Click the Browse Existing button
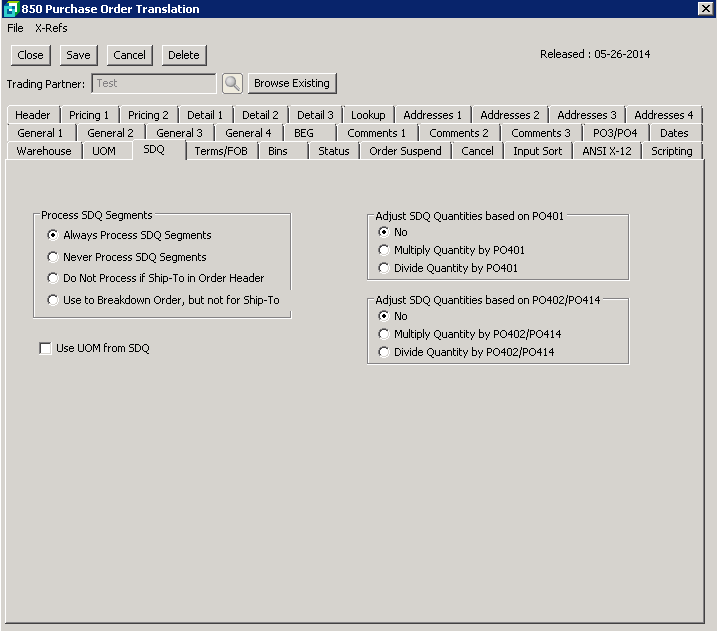Viewport: 717px width, 631px height. point(291,83)
